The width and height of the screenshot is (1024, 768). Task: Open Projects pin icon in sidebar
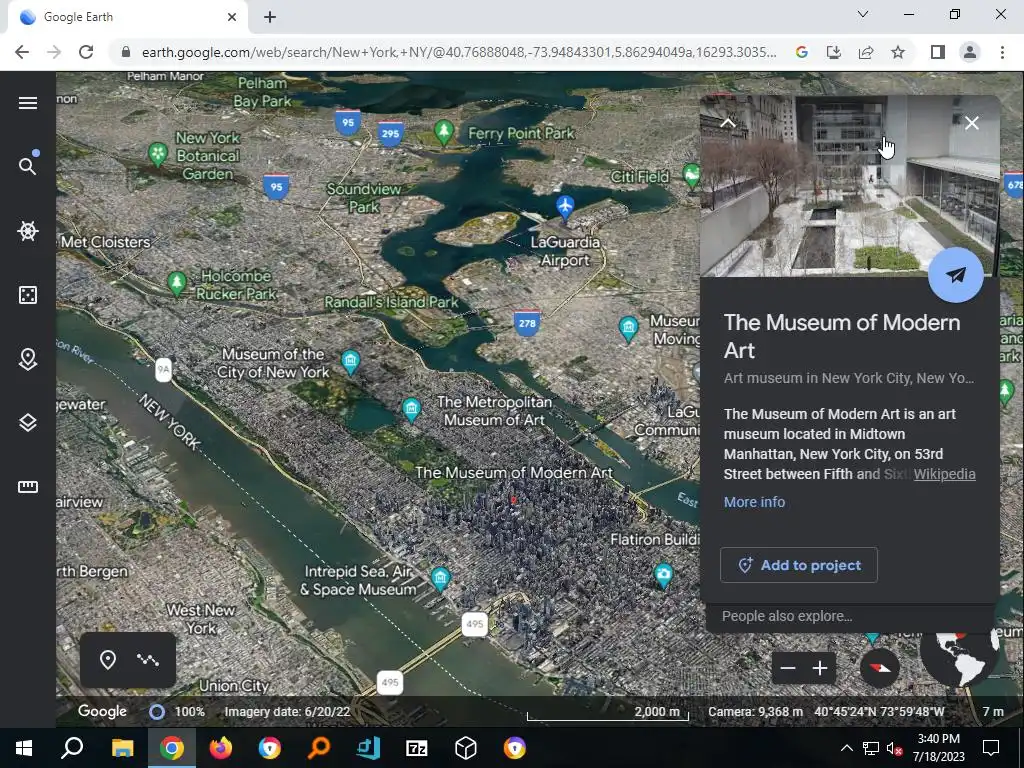pyautogui.click(x=27, y=359)
